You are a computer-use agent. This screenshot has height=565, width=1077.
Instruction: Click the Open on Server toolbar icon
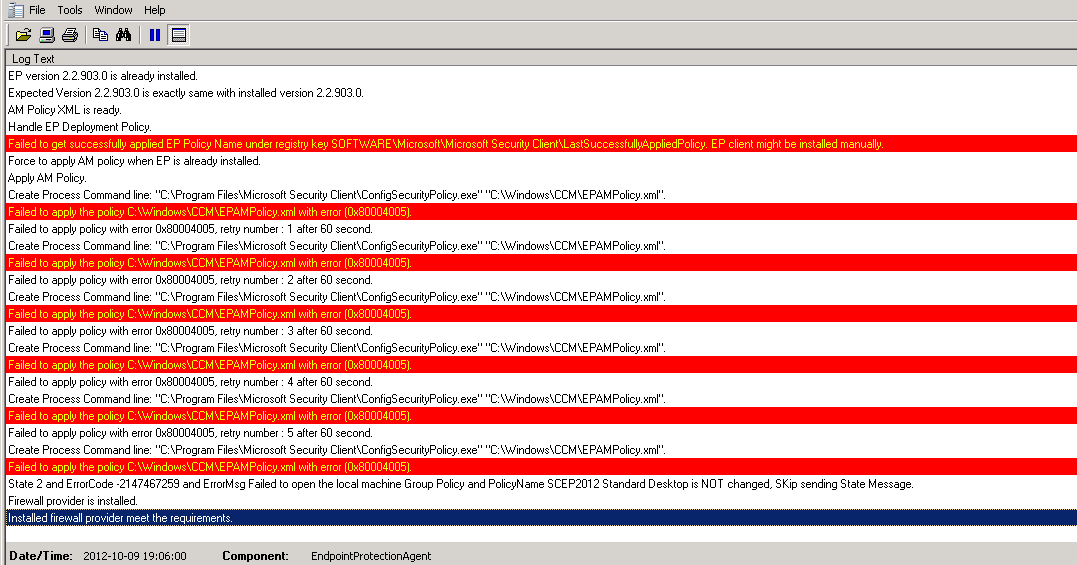click(47, 35)
